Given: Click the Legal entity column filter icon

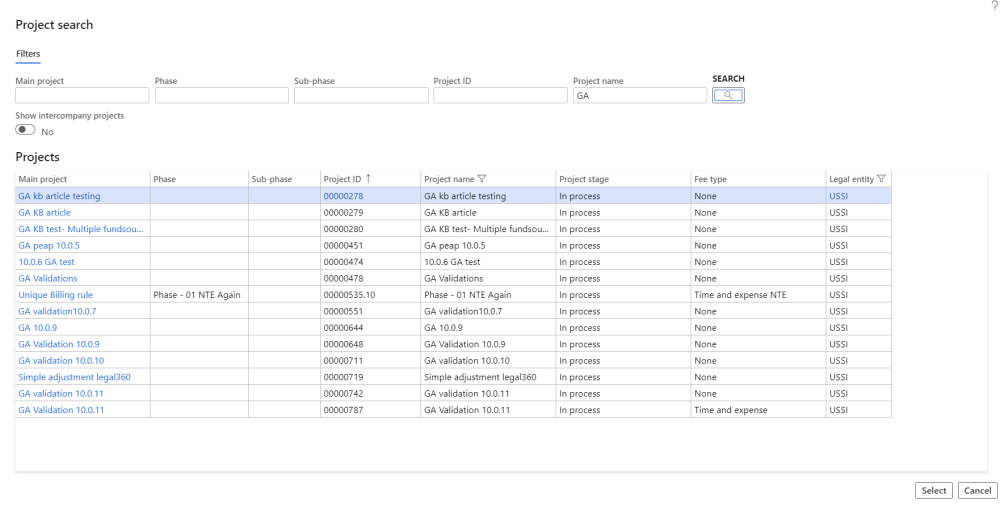Looking at the screenshot, I should click(x=881, y=179).
